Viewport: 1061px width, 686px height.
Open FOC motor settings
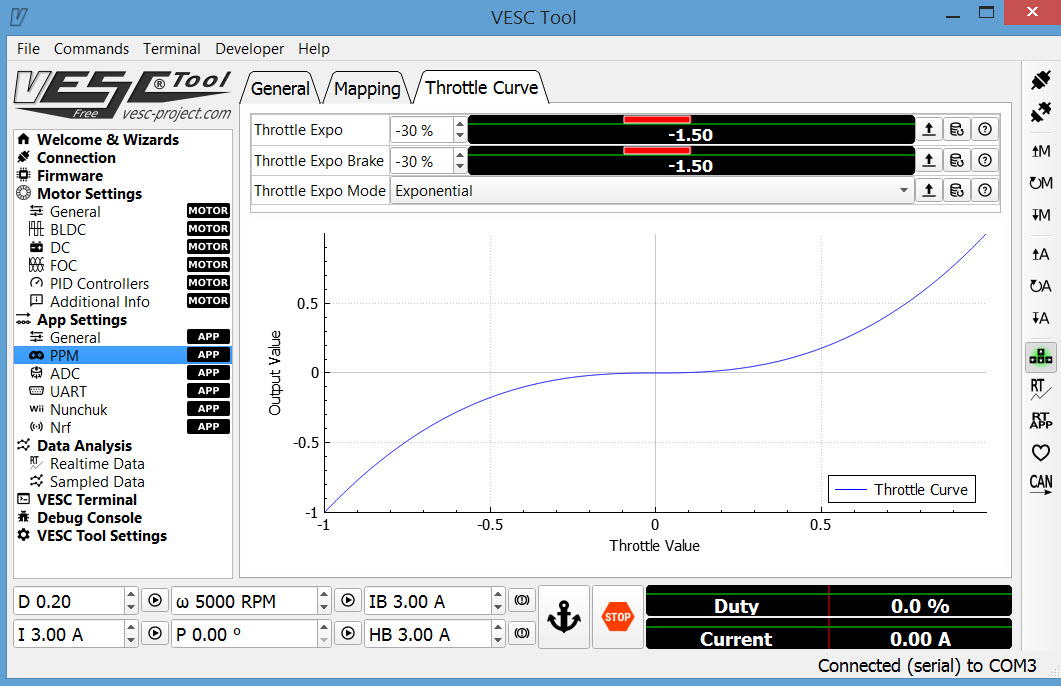tap(64, 266)
